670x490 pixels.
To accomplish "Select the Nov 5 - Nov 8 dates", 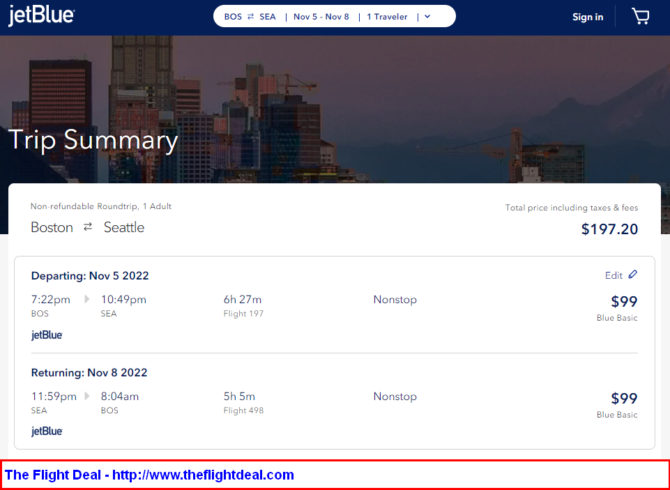I will [321, 17].
